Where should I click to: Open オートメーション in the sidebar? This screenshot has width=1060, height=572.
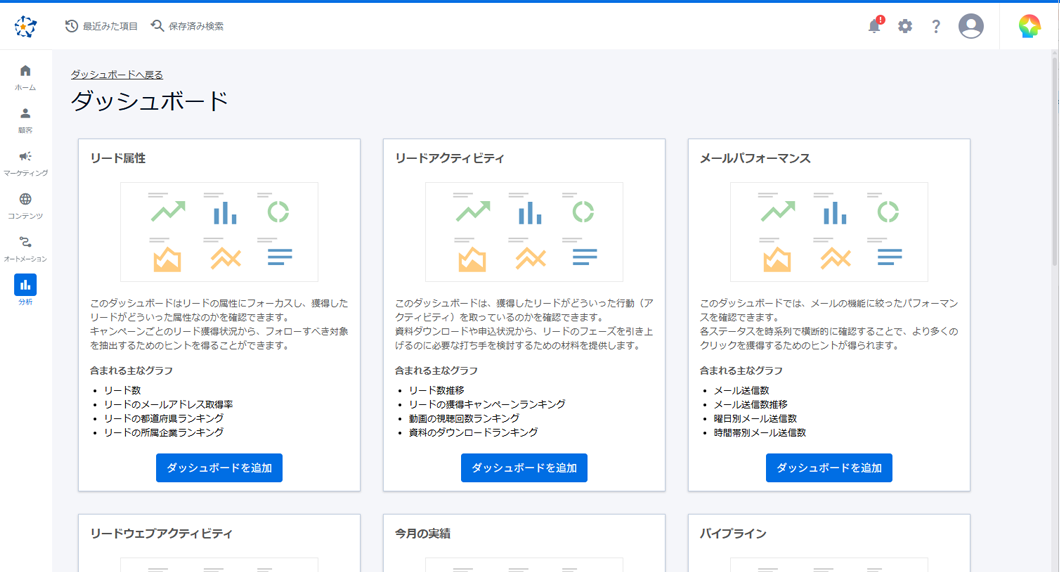(x=26, y=249)
